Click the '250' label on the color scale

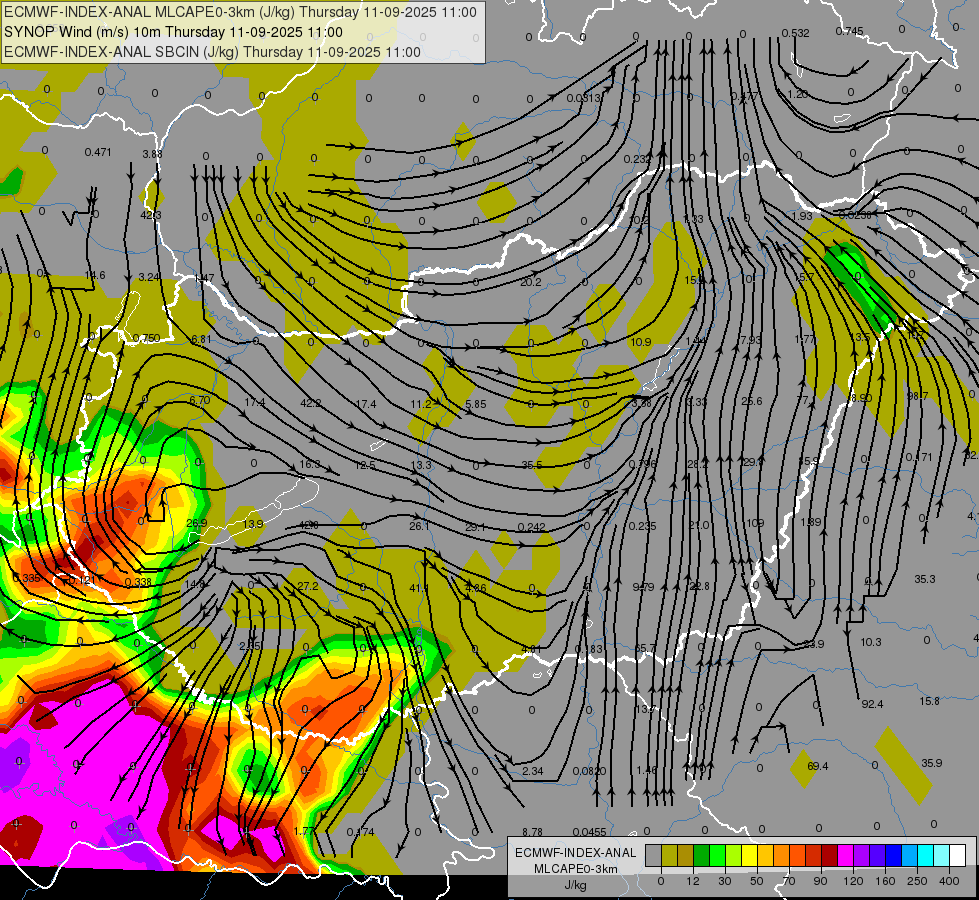coord(917,881)
